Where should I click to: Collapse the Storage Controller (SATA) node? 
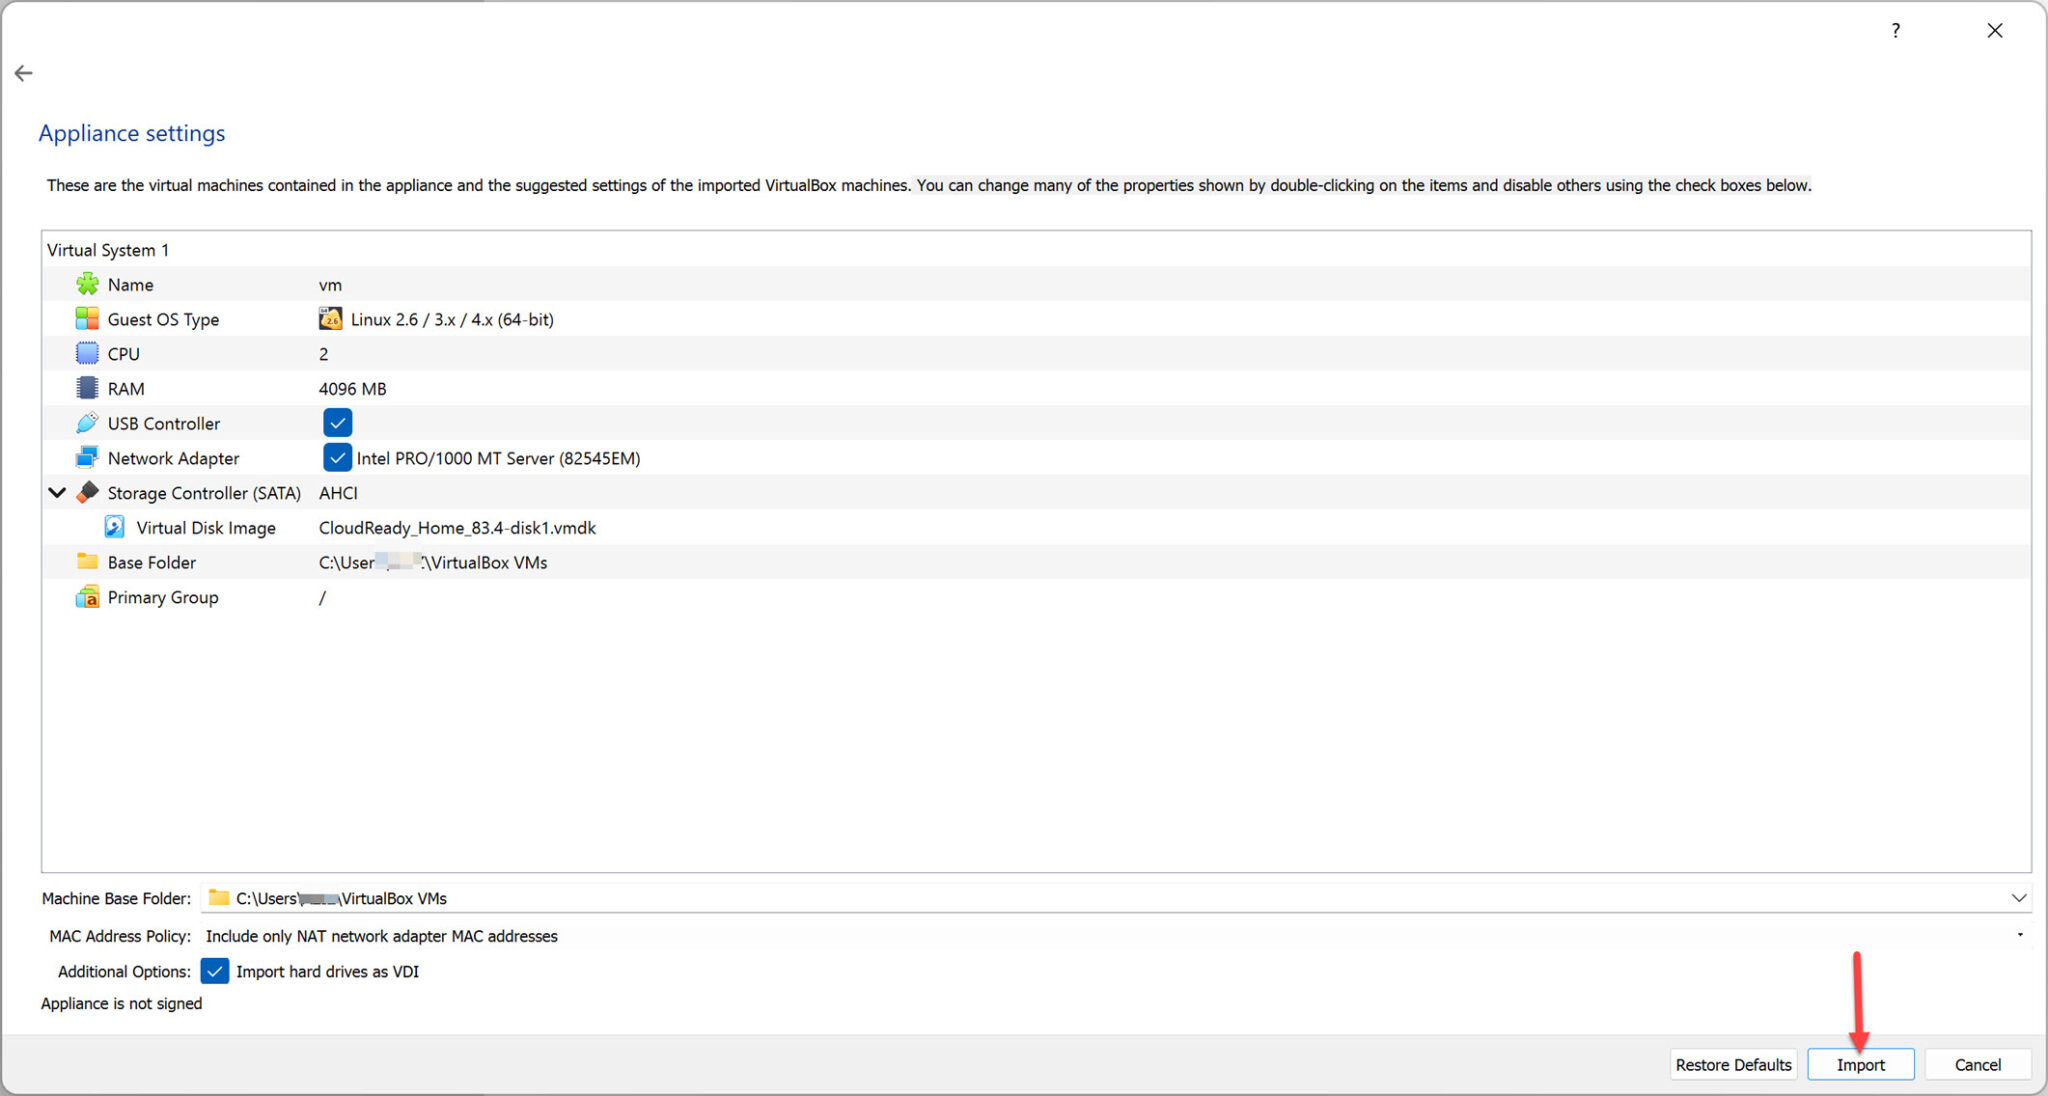(x=57, y=493)
